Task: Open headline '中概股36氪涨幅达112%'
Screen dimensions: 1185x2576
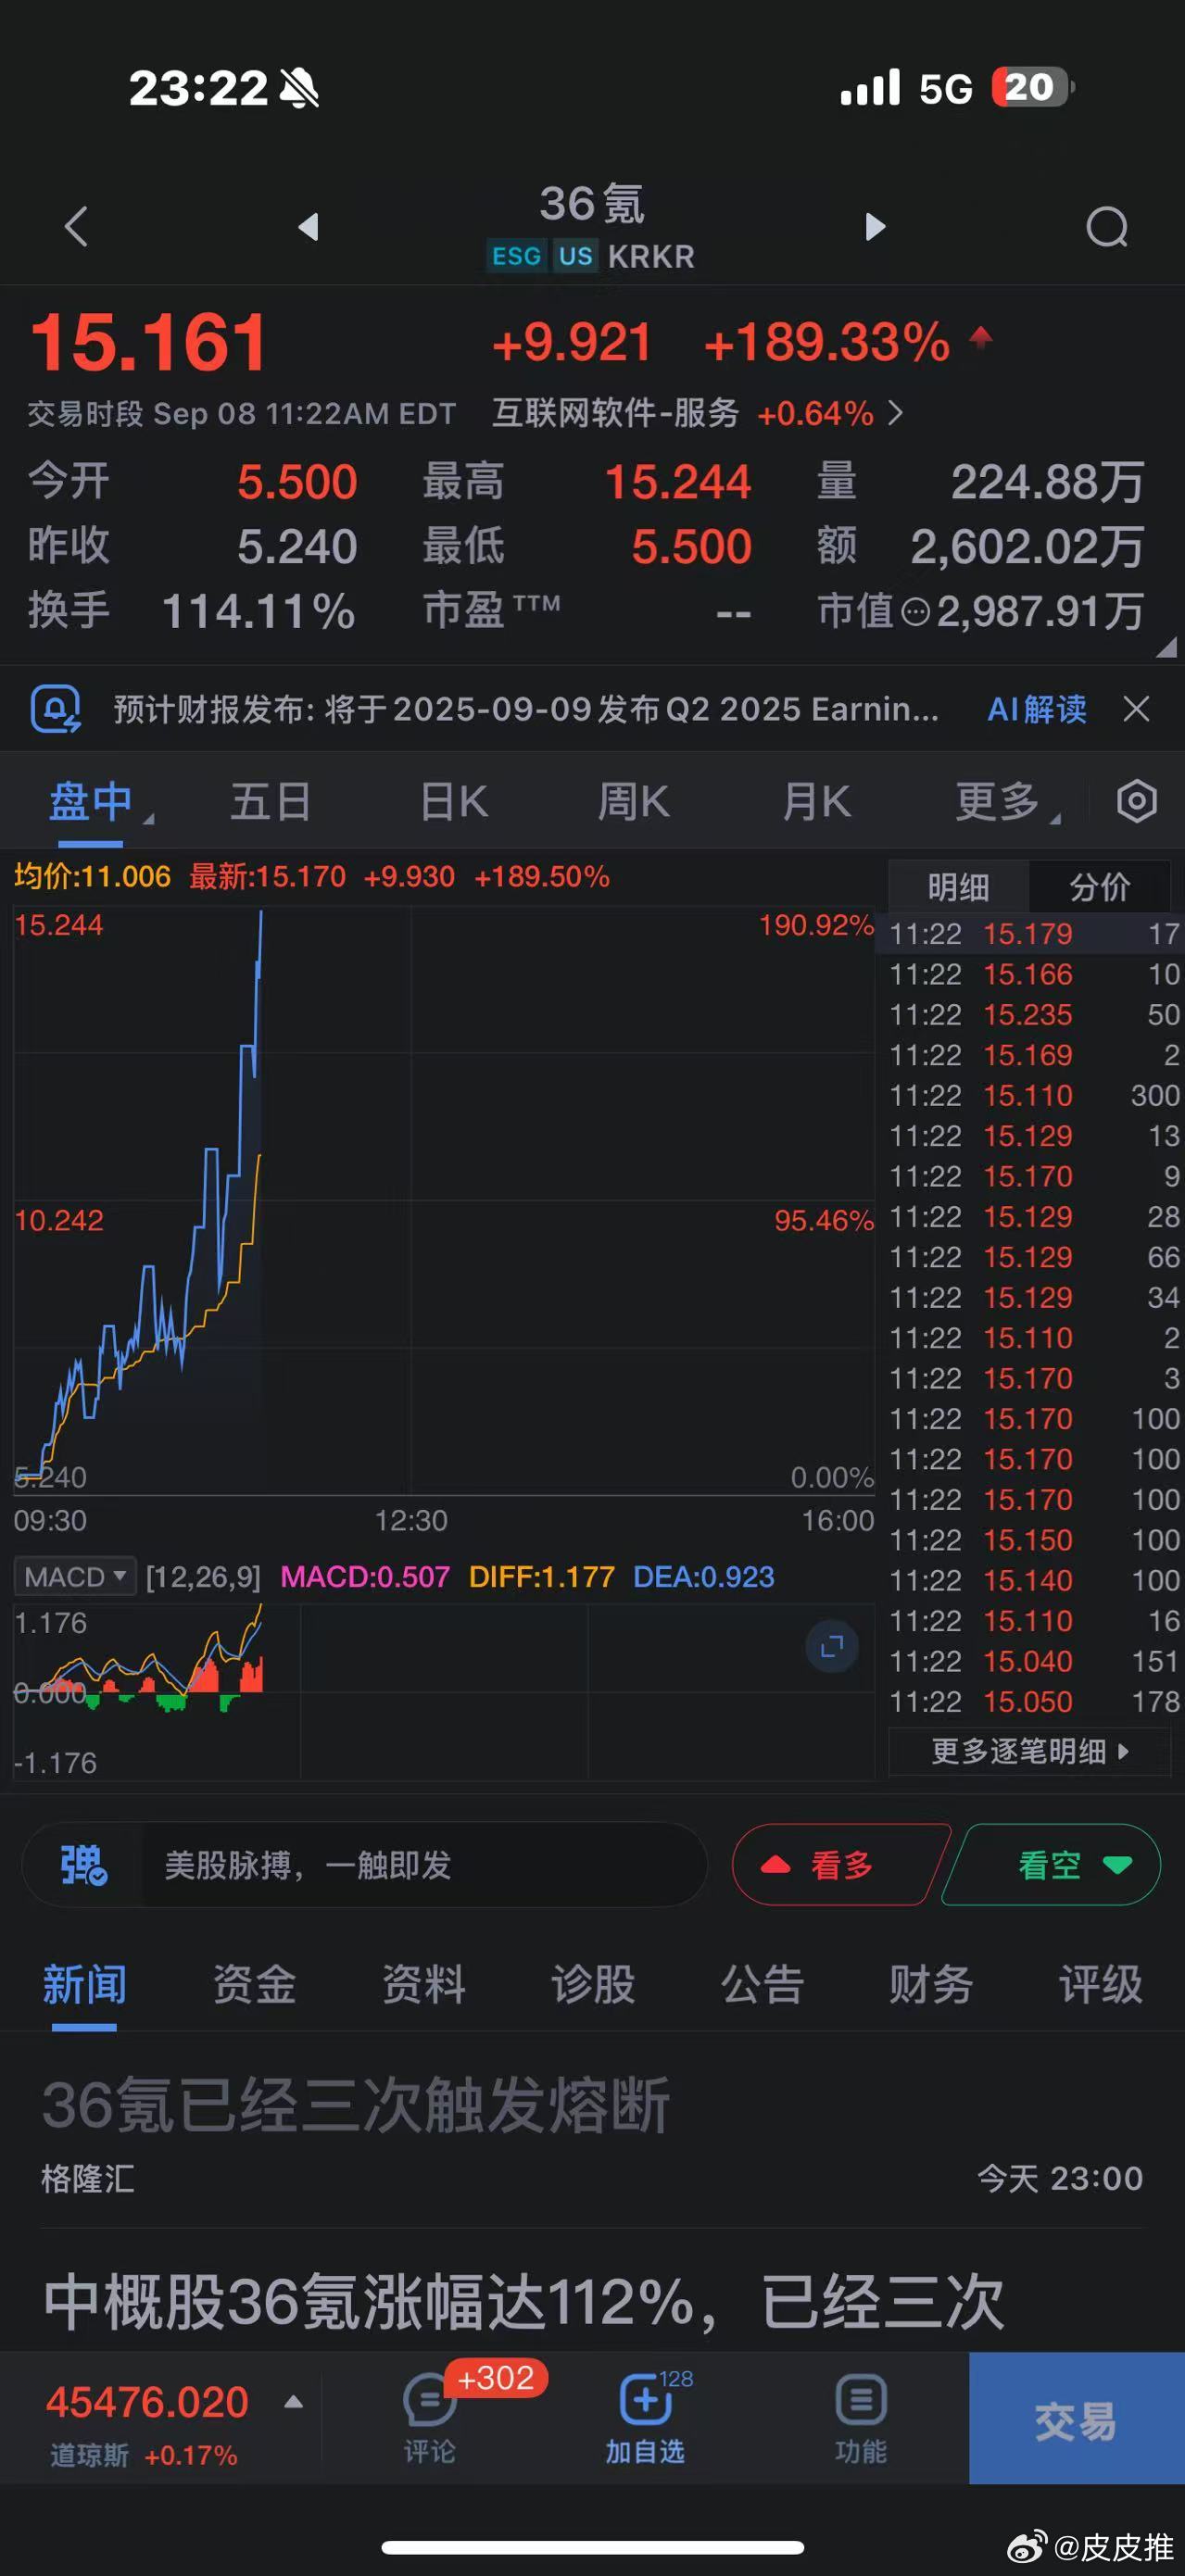Action: click(524, 2302)
